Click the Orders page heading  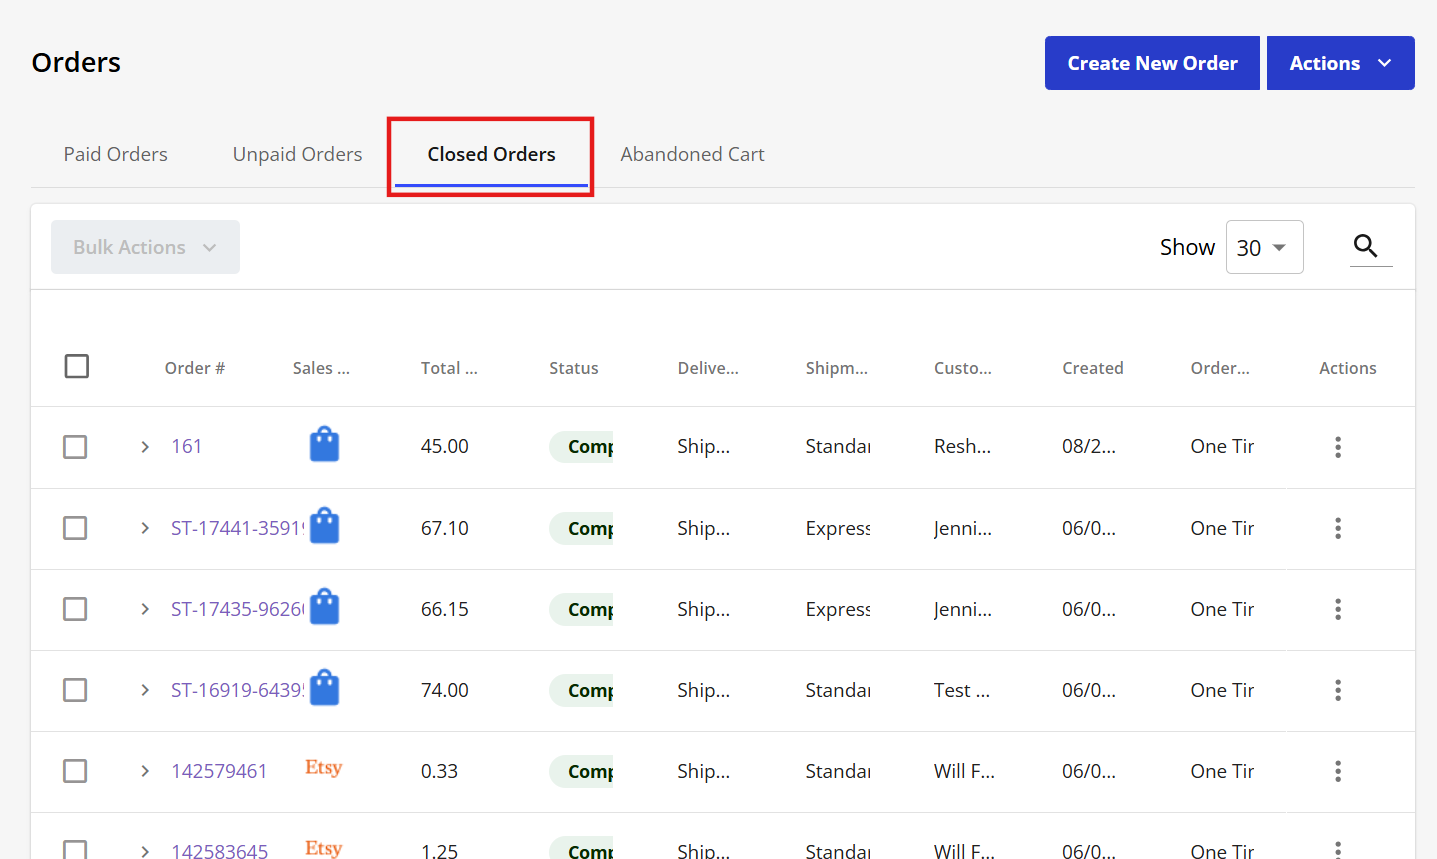click(76, 62)
